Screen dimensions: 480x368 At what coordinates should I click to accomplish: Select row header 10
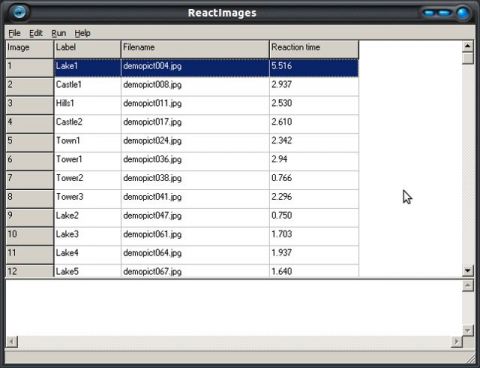tap(30, 236)
